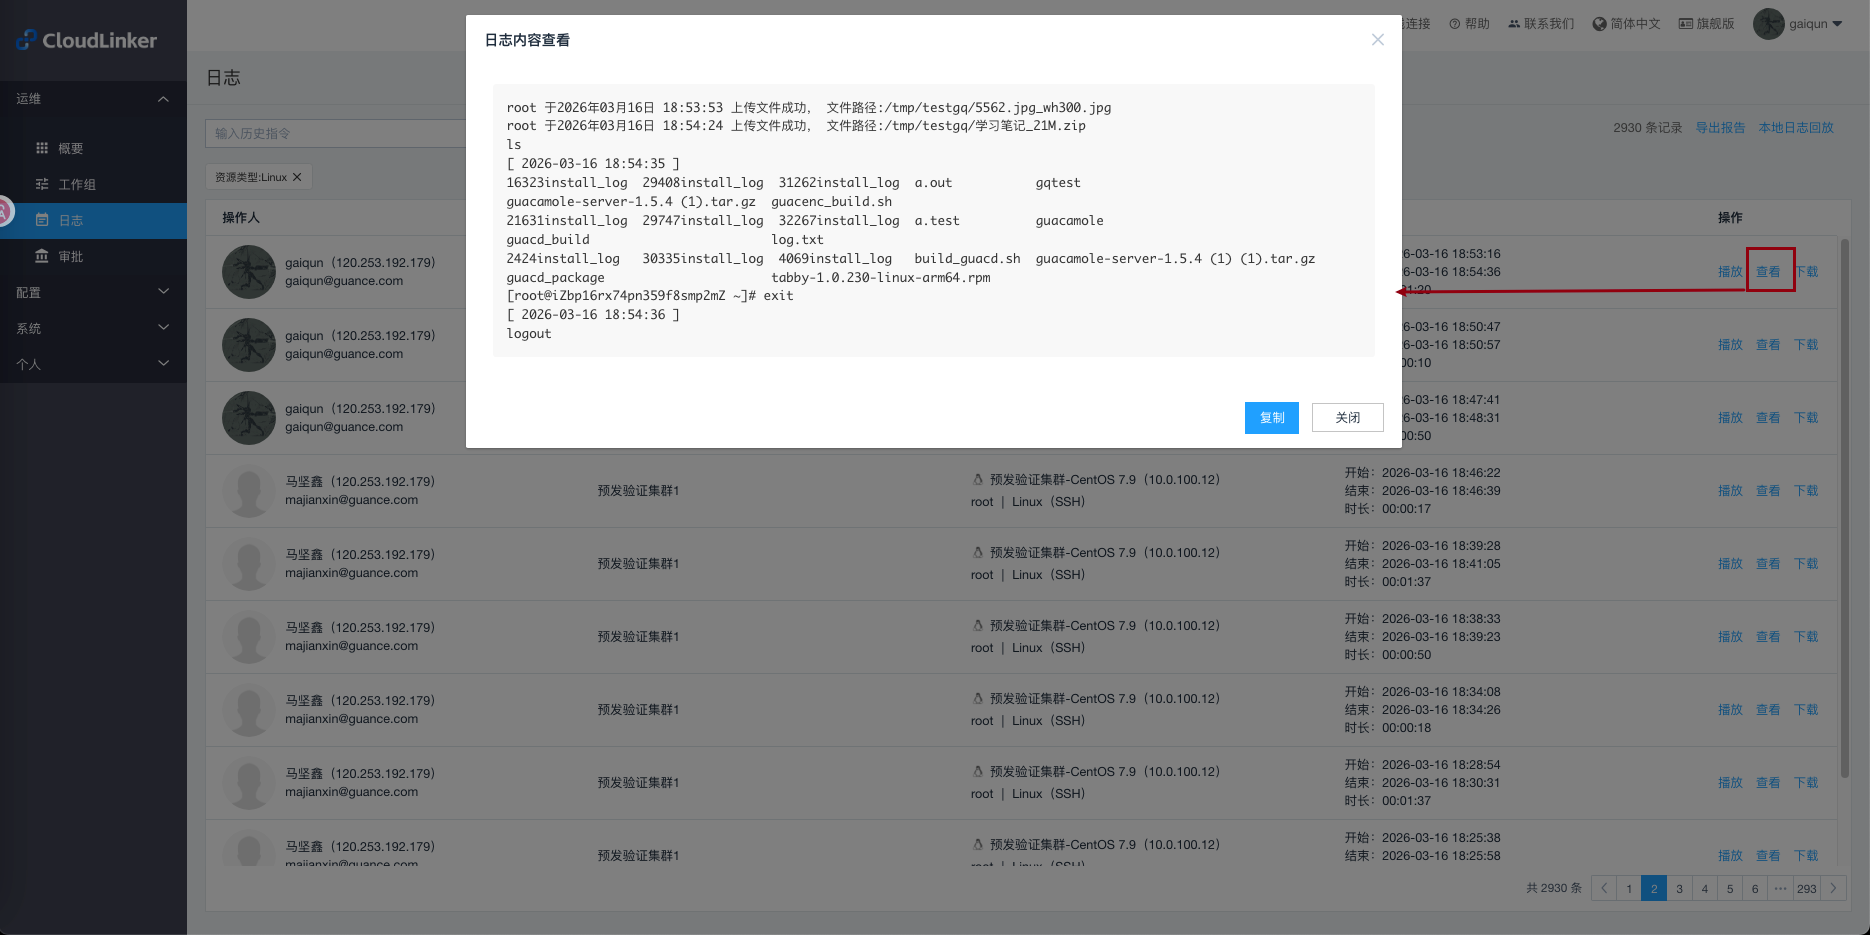Expand the 系统 sidebar section
Screen dimensions: 1870x935
tap(163, 328)
